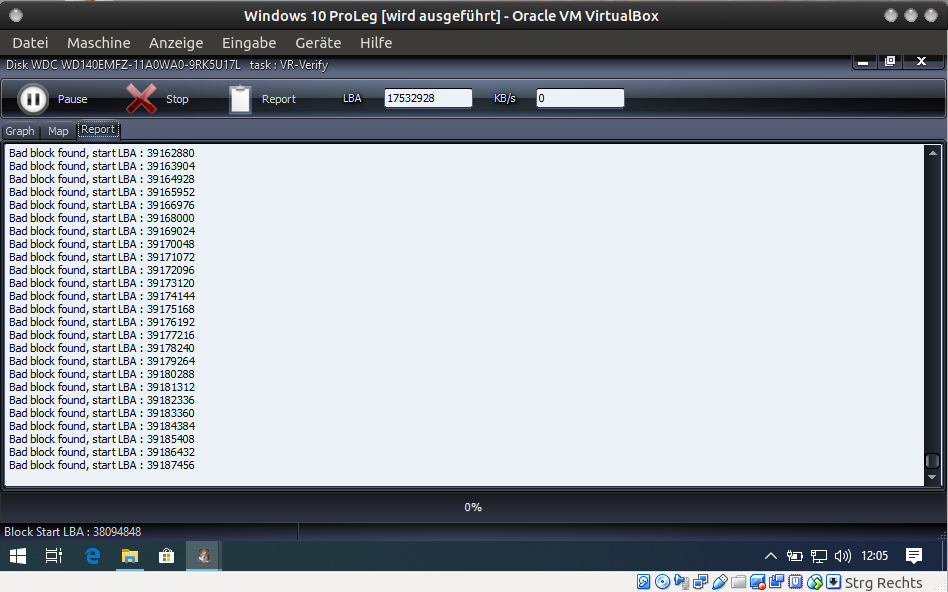The height and width of the screenshot is (592, 948).
Task: Click the network tray icon
Action: [819, 556]
